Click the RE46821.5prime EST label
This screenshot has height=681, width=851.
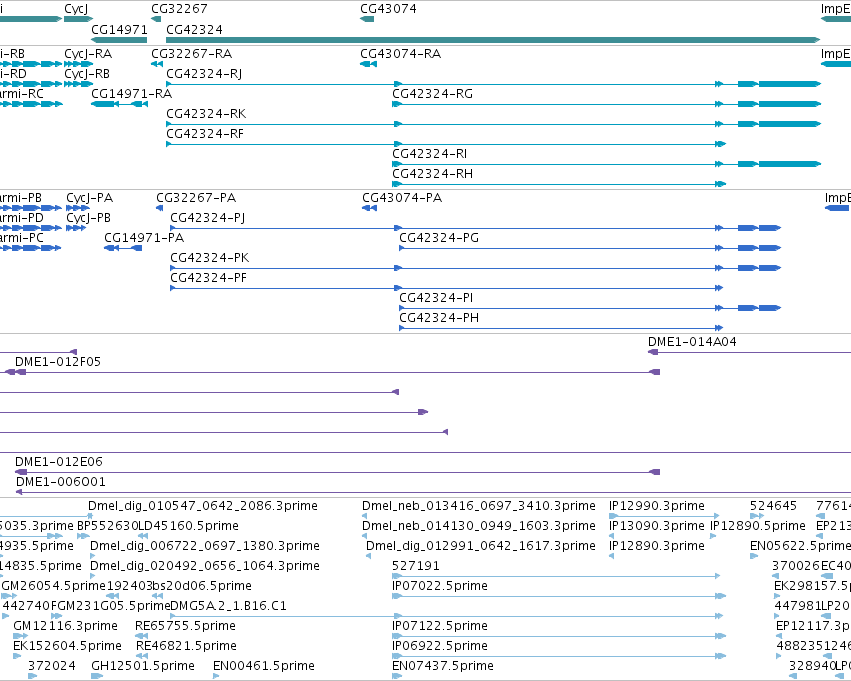click(186, 647)
